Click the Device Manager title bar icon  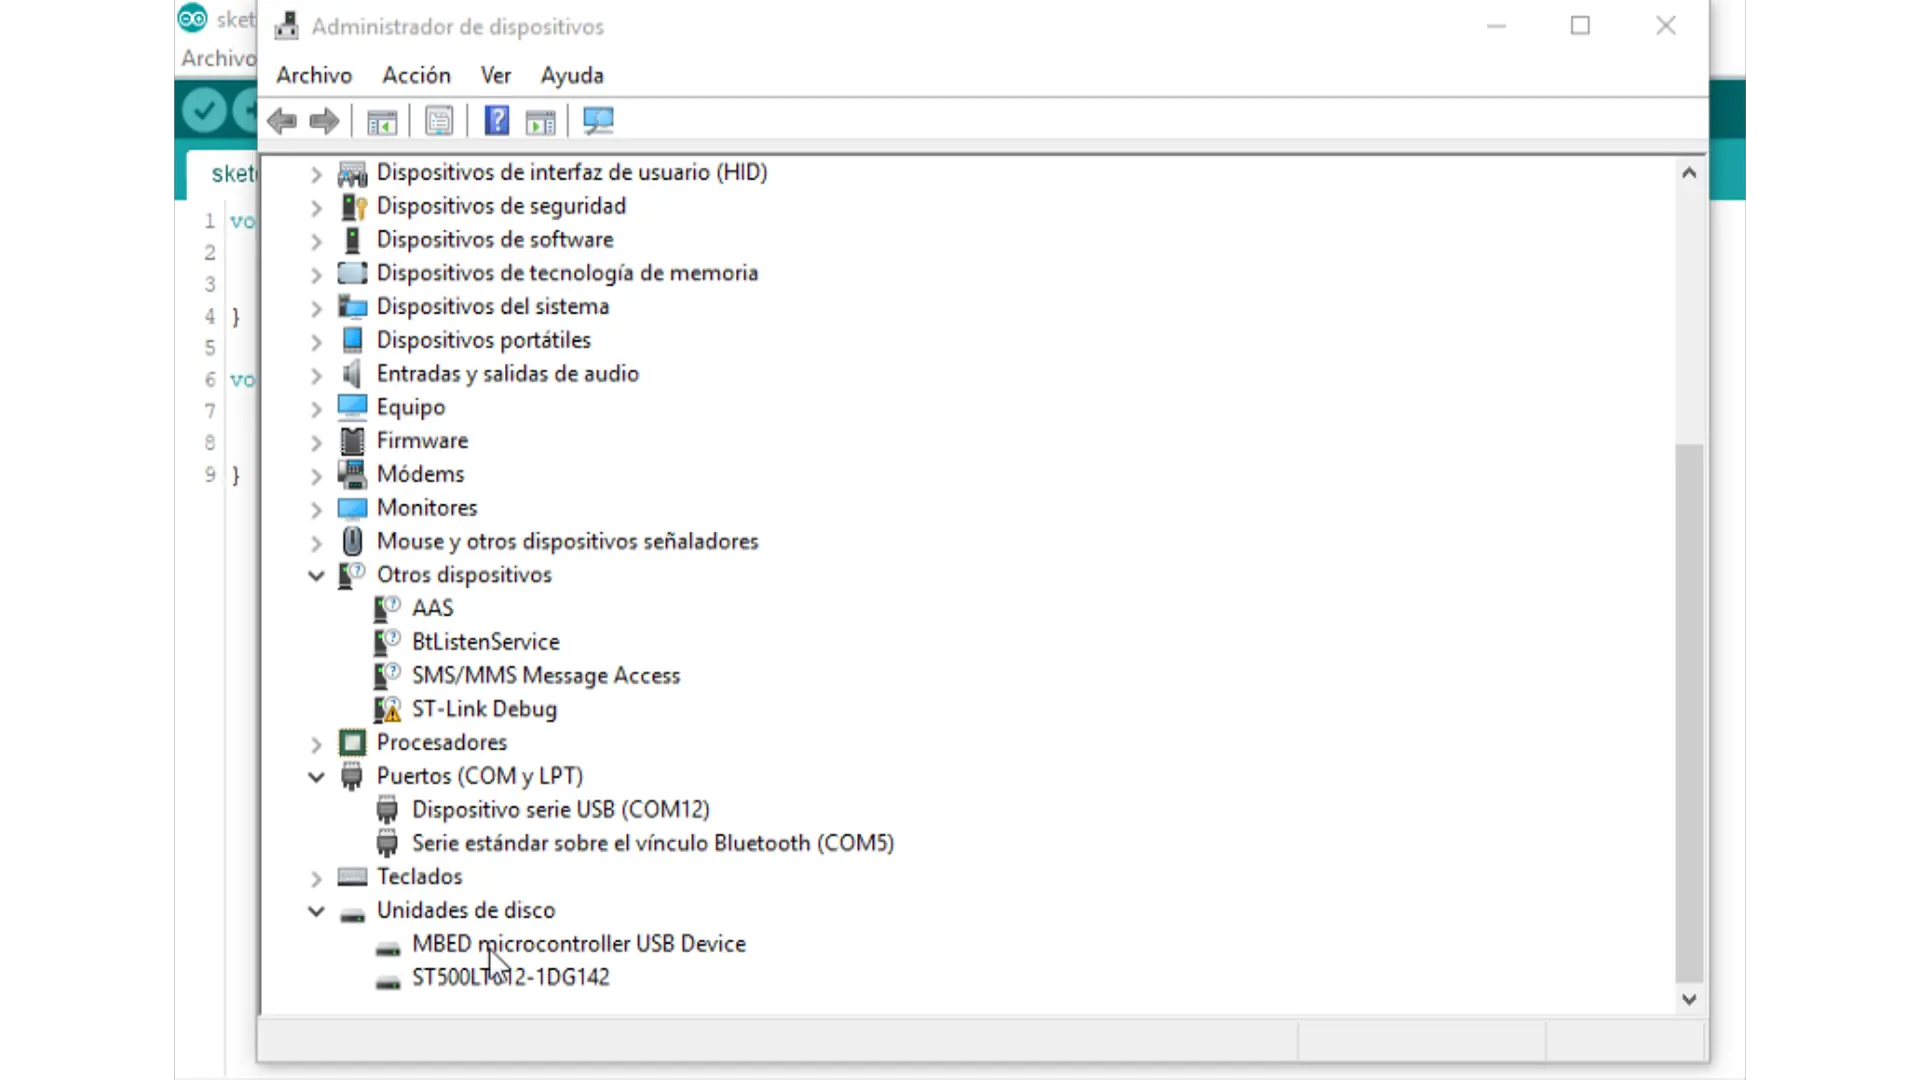click(x=287, y=26)
